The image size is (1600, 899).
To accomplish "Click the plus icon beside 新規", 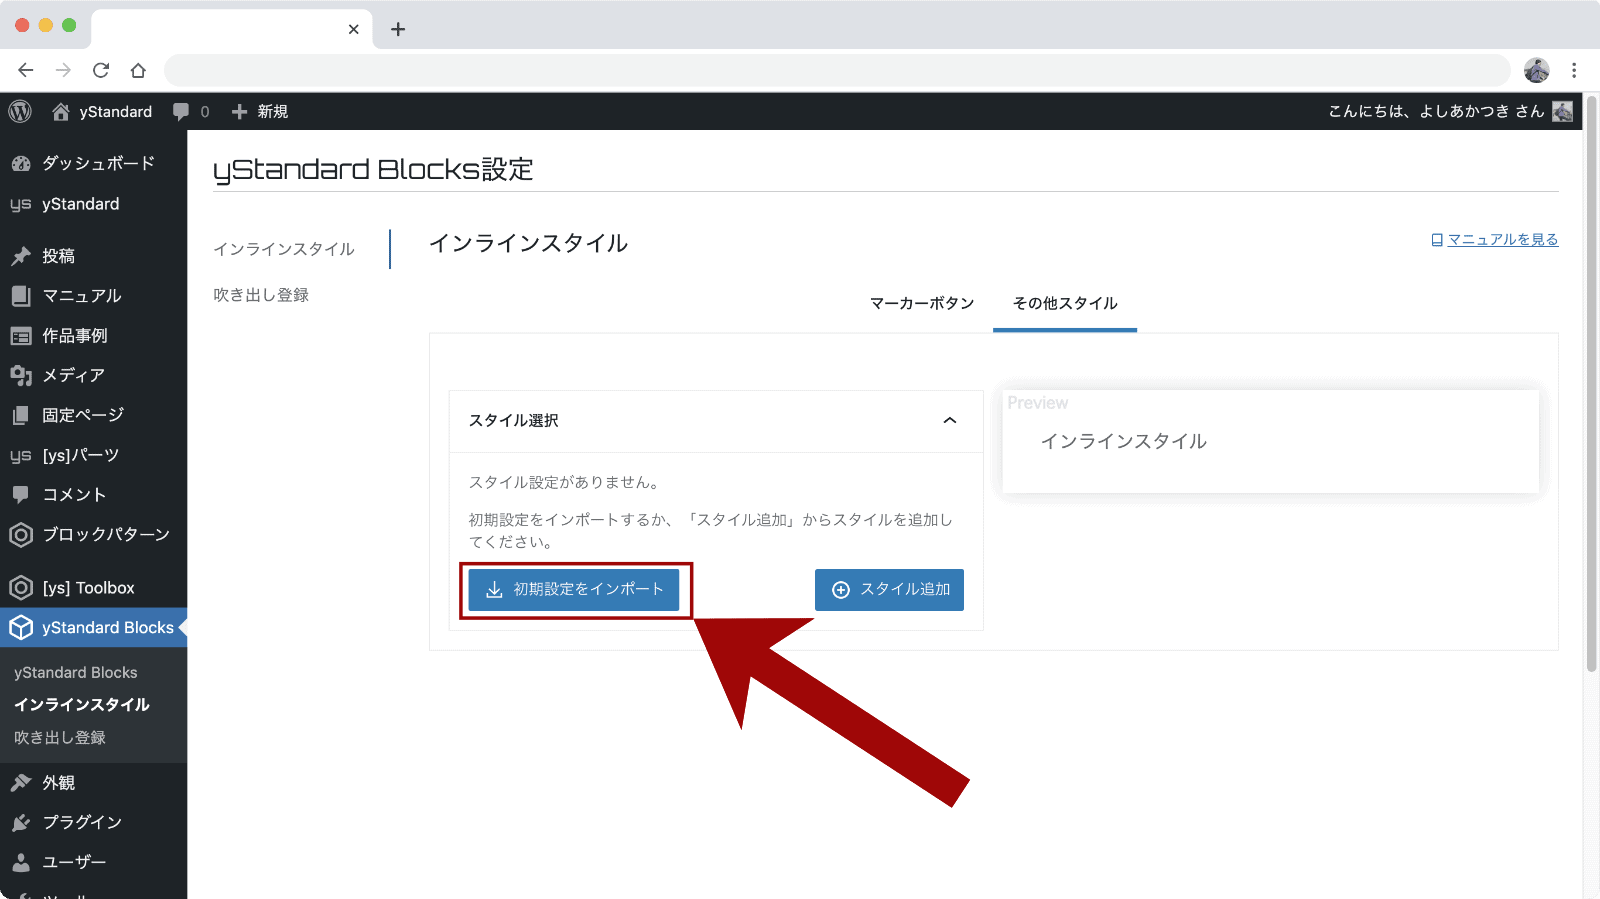I will coord(239,112).
